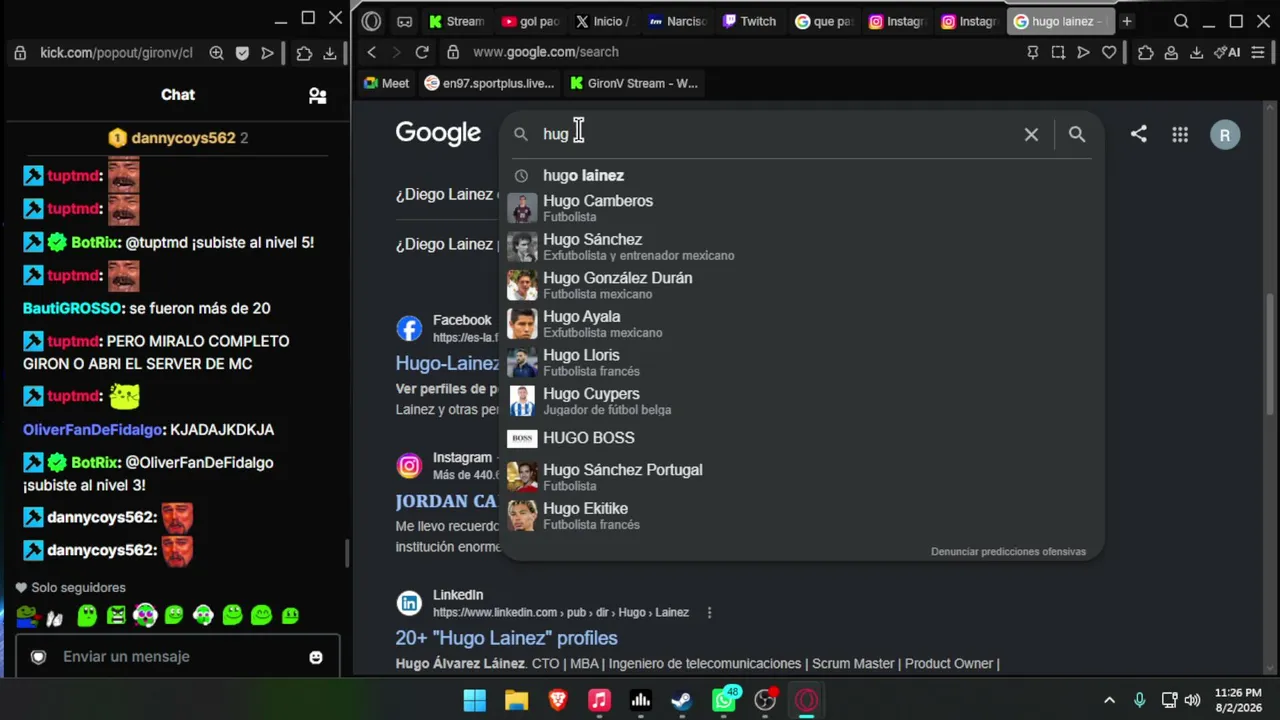Switch to the Twitch tab
This screenshot has width=1280, height=720.
click(750, 21)
